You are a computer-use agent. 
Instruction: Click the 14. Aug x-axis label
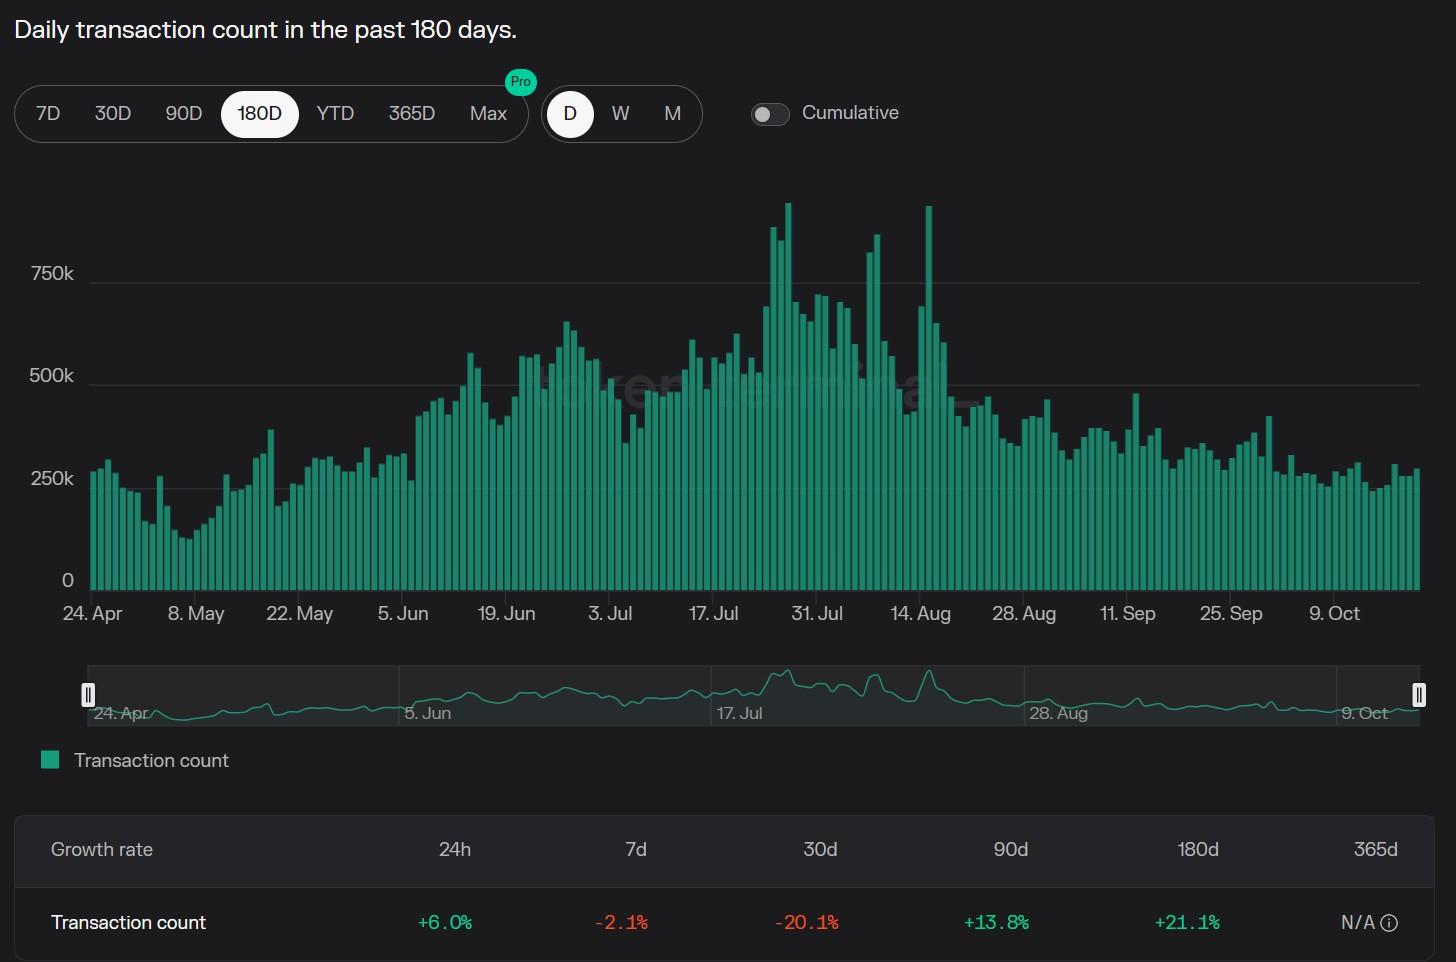[x=921, y=613]
